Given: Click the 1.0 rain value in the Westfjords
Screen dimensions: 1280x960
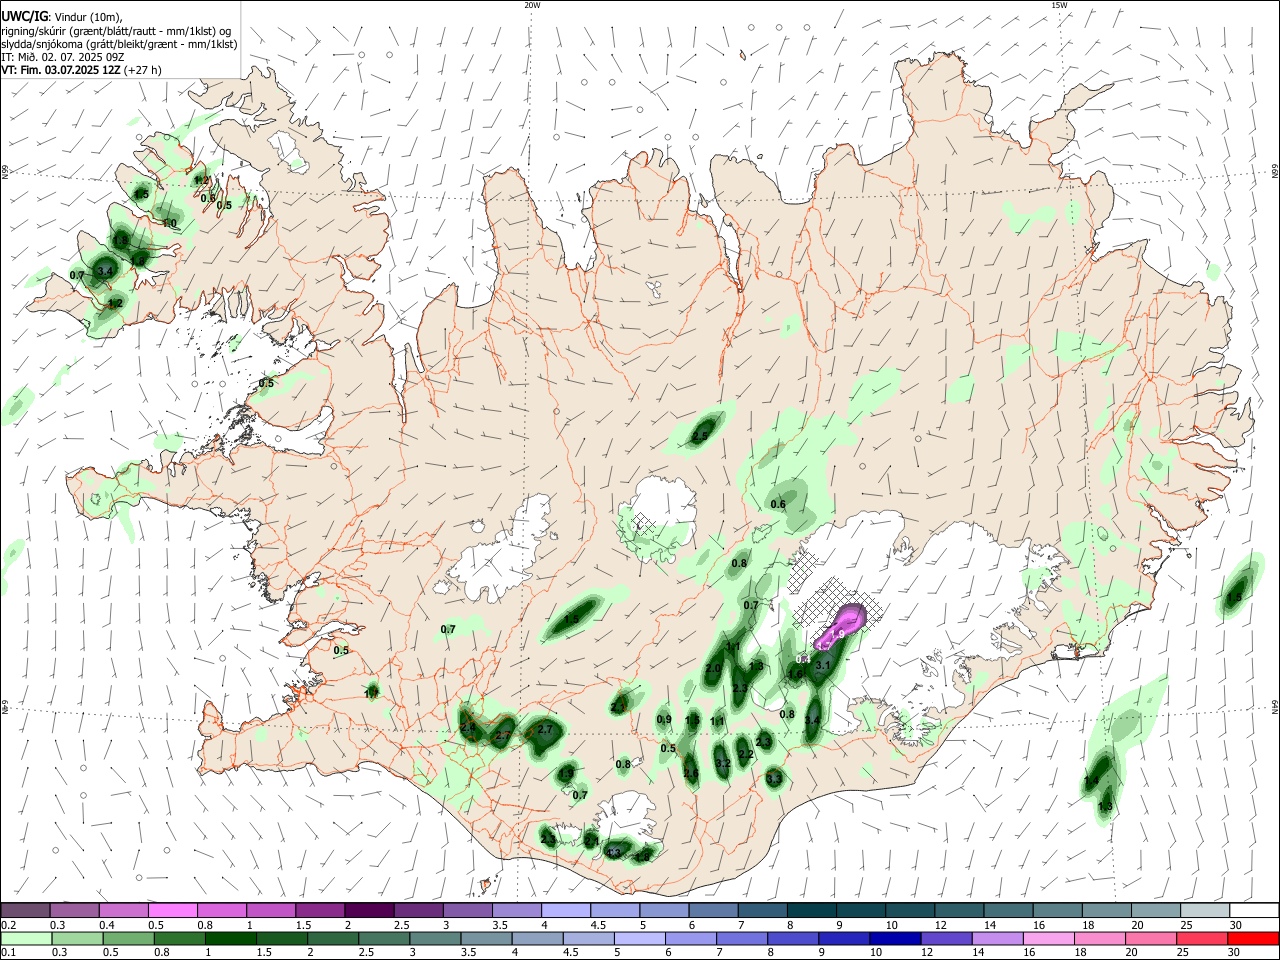Looking at the screenshot, I should tap(170, 223).
